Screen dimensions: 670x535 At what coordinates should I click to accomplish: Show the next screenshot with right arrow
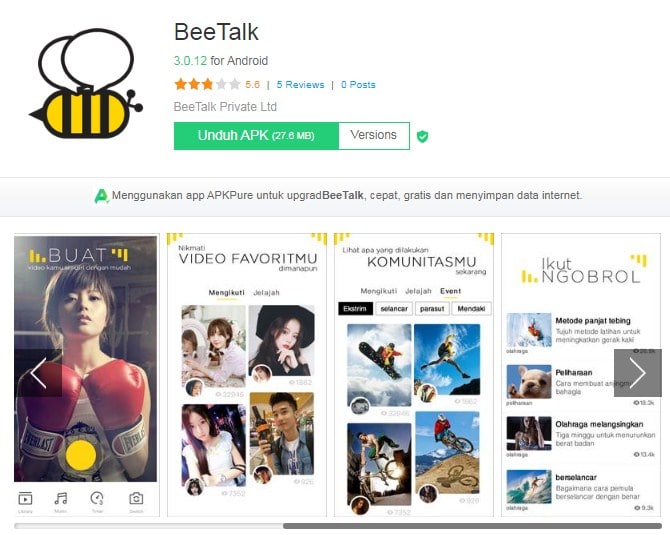(638, 373)
